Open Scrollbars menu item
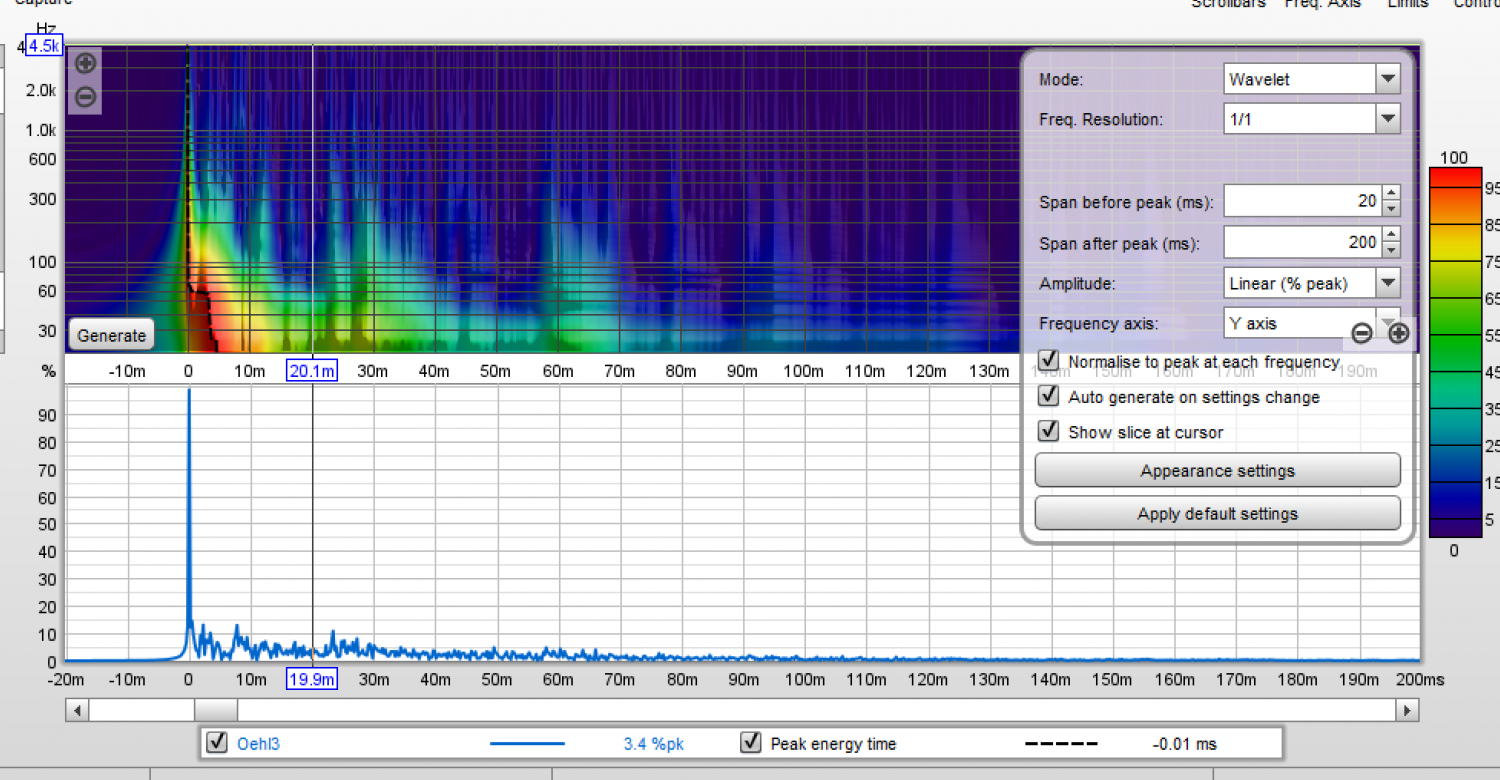The width and height of the screenshot is (1500, 780). tap(1228, 4)
